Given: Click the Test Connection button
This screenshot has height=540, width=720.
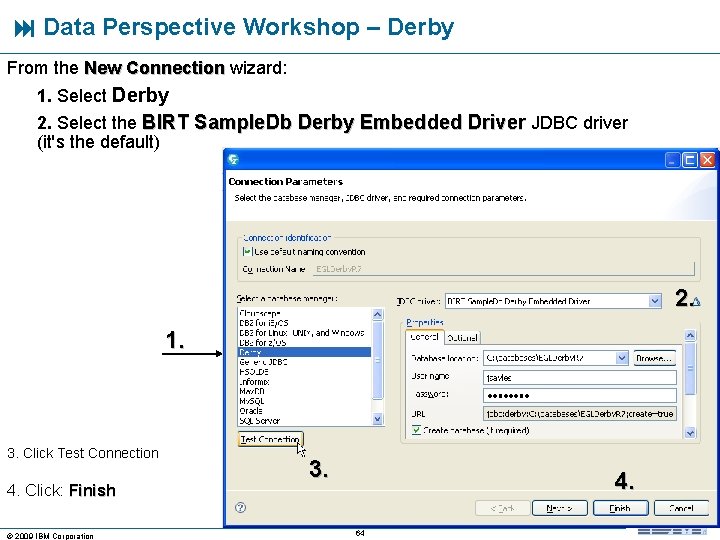Looking at the screenshot, I should 270,439.
